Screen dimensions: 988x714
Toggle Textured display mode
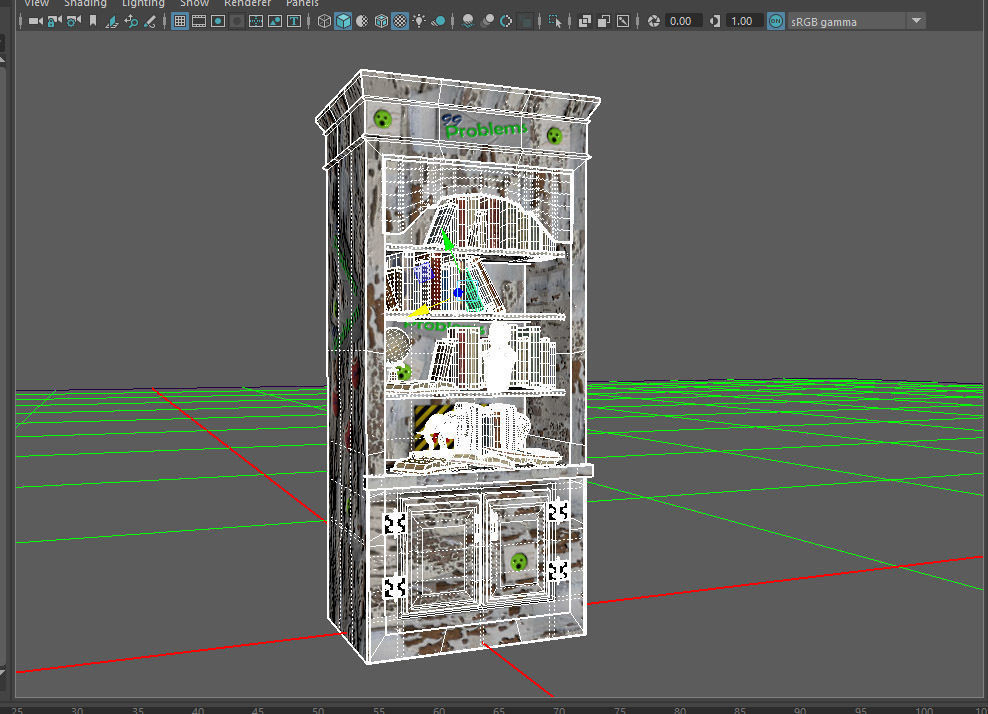click(x=400, y=21)
